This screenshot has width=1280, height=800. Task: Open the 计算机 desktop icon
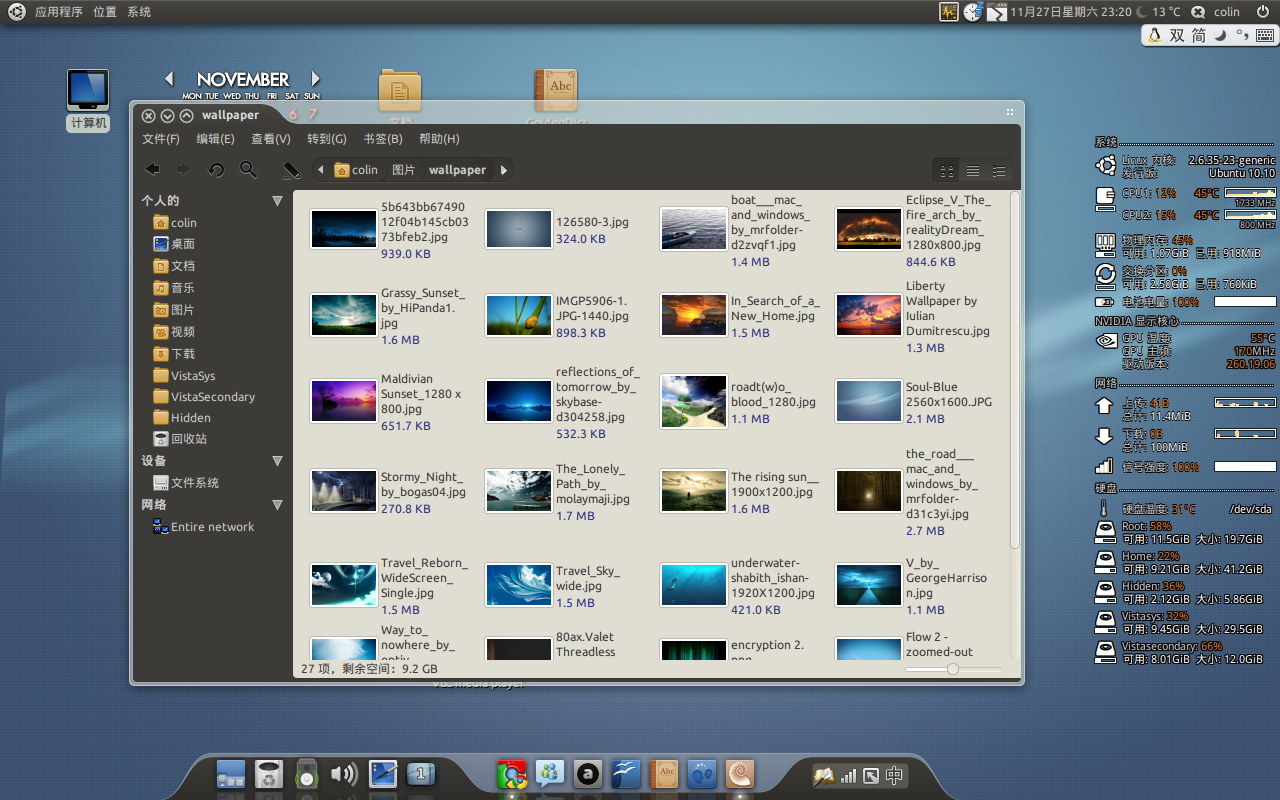click(x=88, y=100)
